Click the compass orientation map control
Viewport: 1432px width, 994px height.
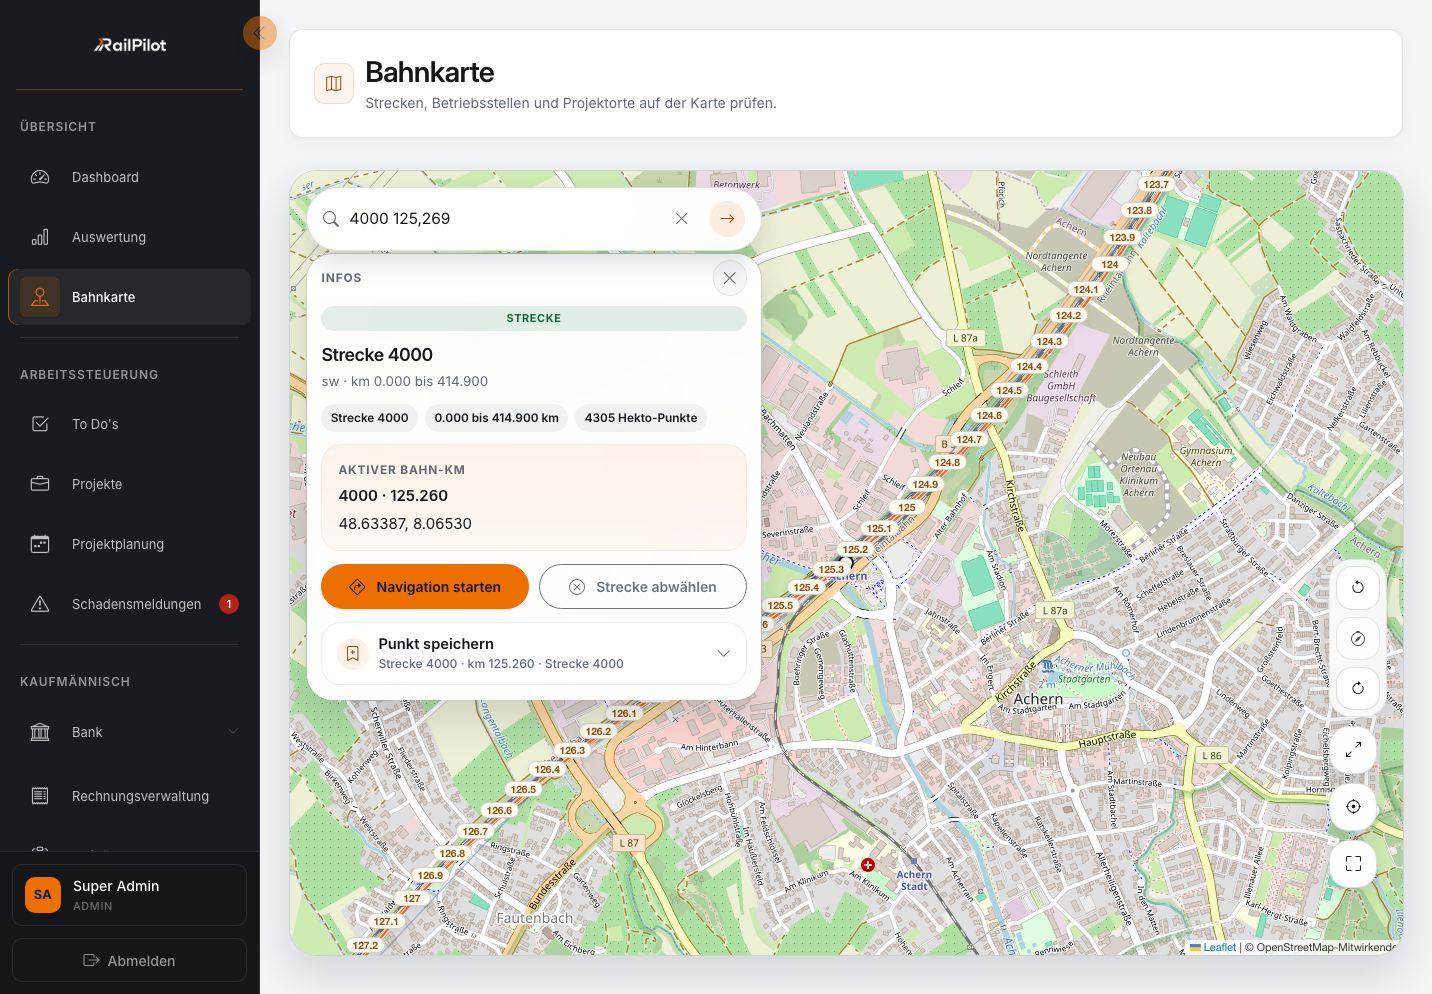(1357, 638)
